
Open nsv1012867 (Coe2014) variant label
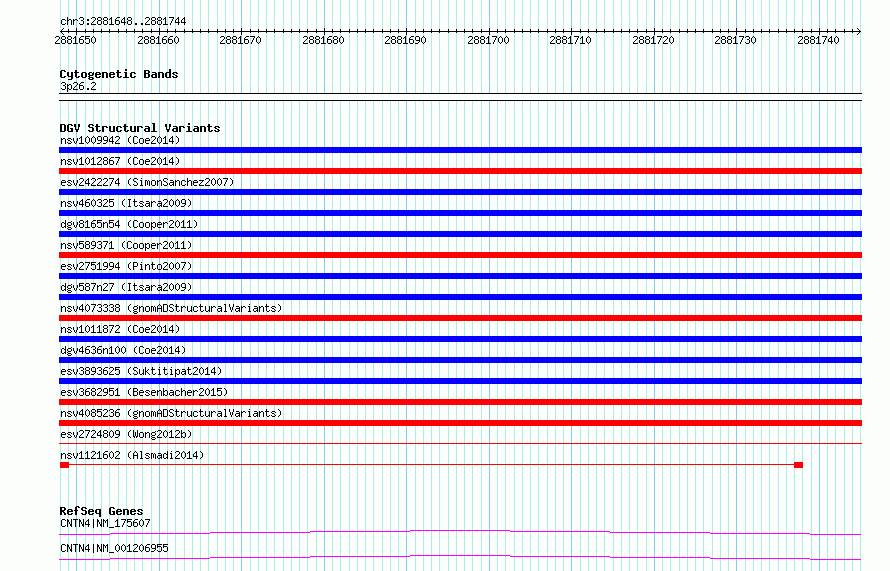coord(120,161)
